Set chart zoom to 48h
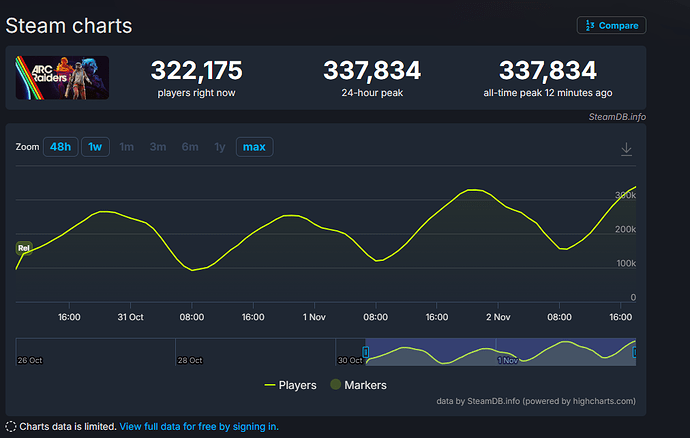 pyautogui.click(x=60, y=147)
